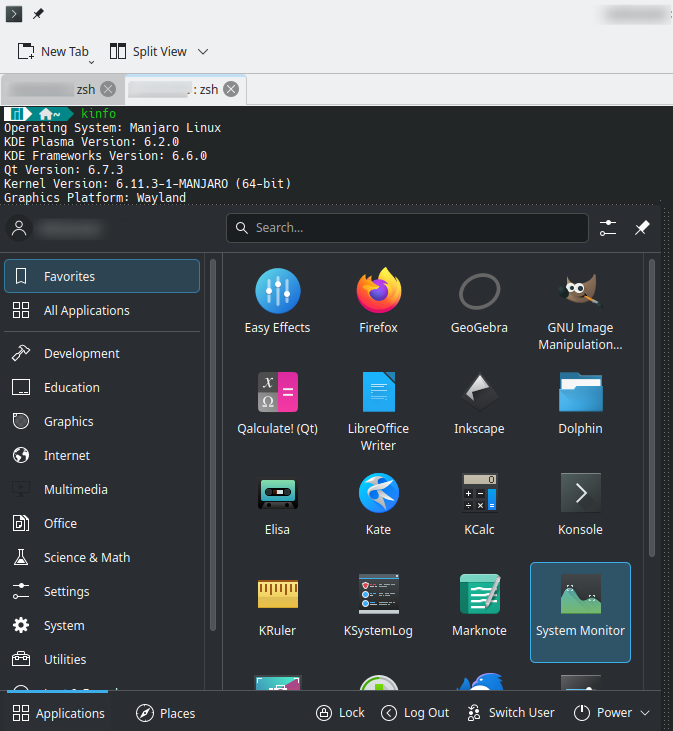Click the launcher Search field
This screenshot has width=673, height=731.
(x=407, y=228)
